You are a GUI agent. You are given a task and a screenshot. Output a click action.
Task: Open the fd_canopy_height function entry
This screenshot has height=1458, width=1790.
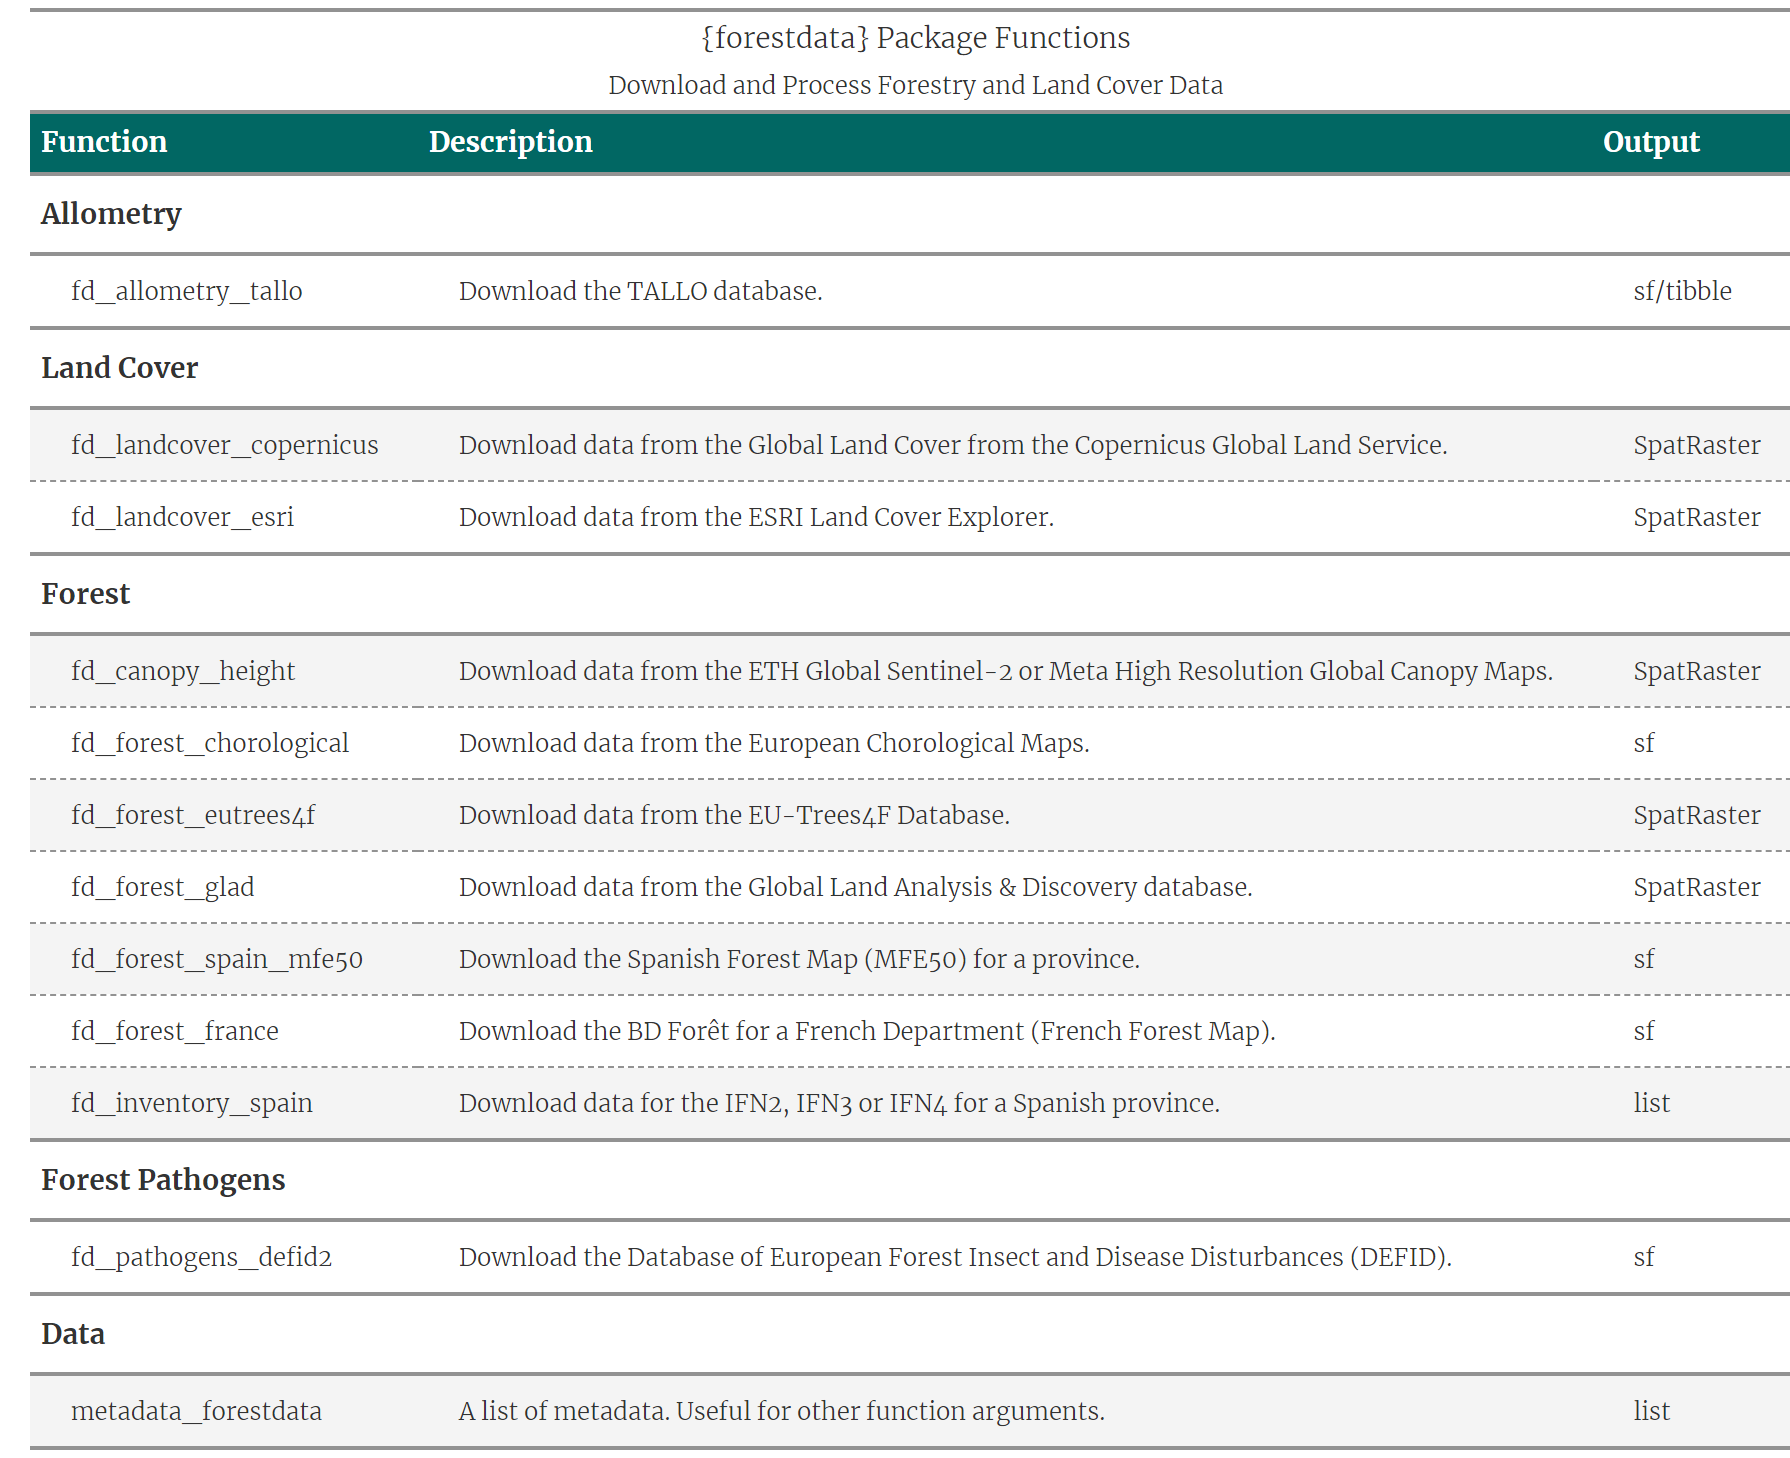[183, 671]
